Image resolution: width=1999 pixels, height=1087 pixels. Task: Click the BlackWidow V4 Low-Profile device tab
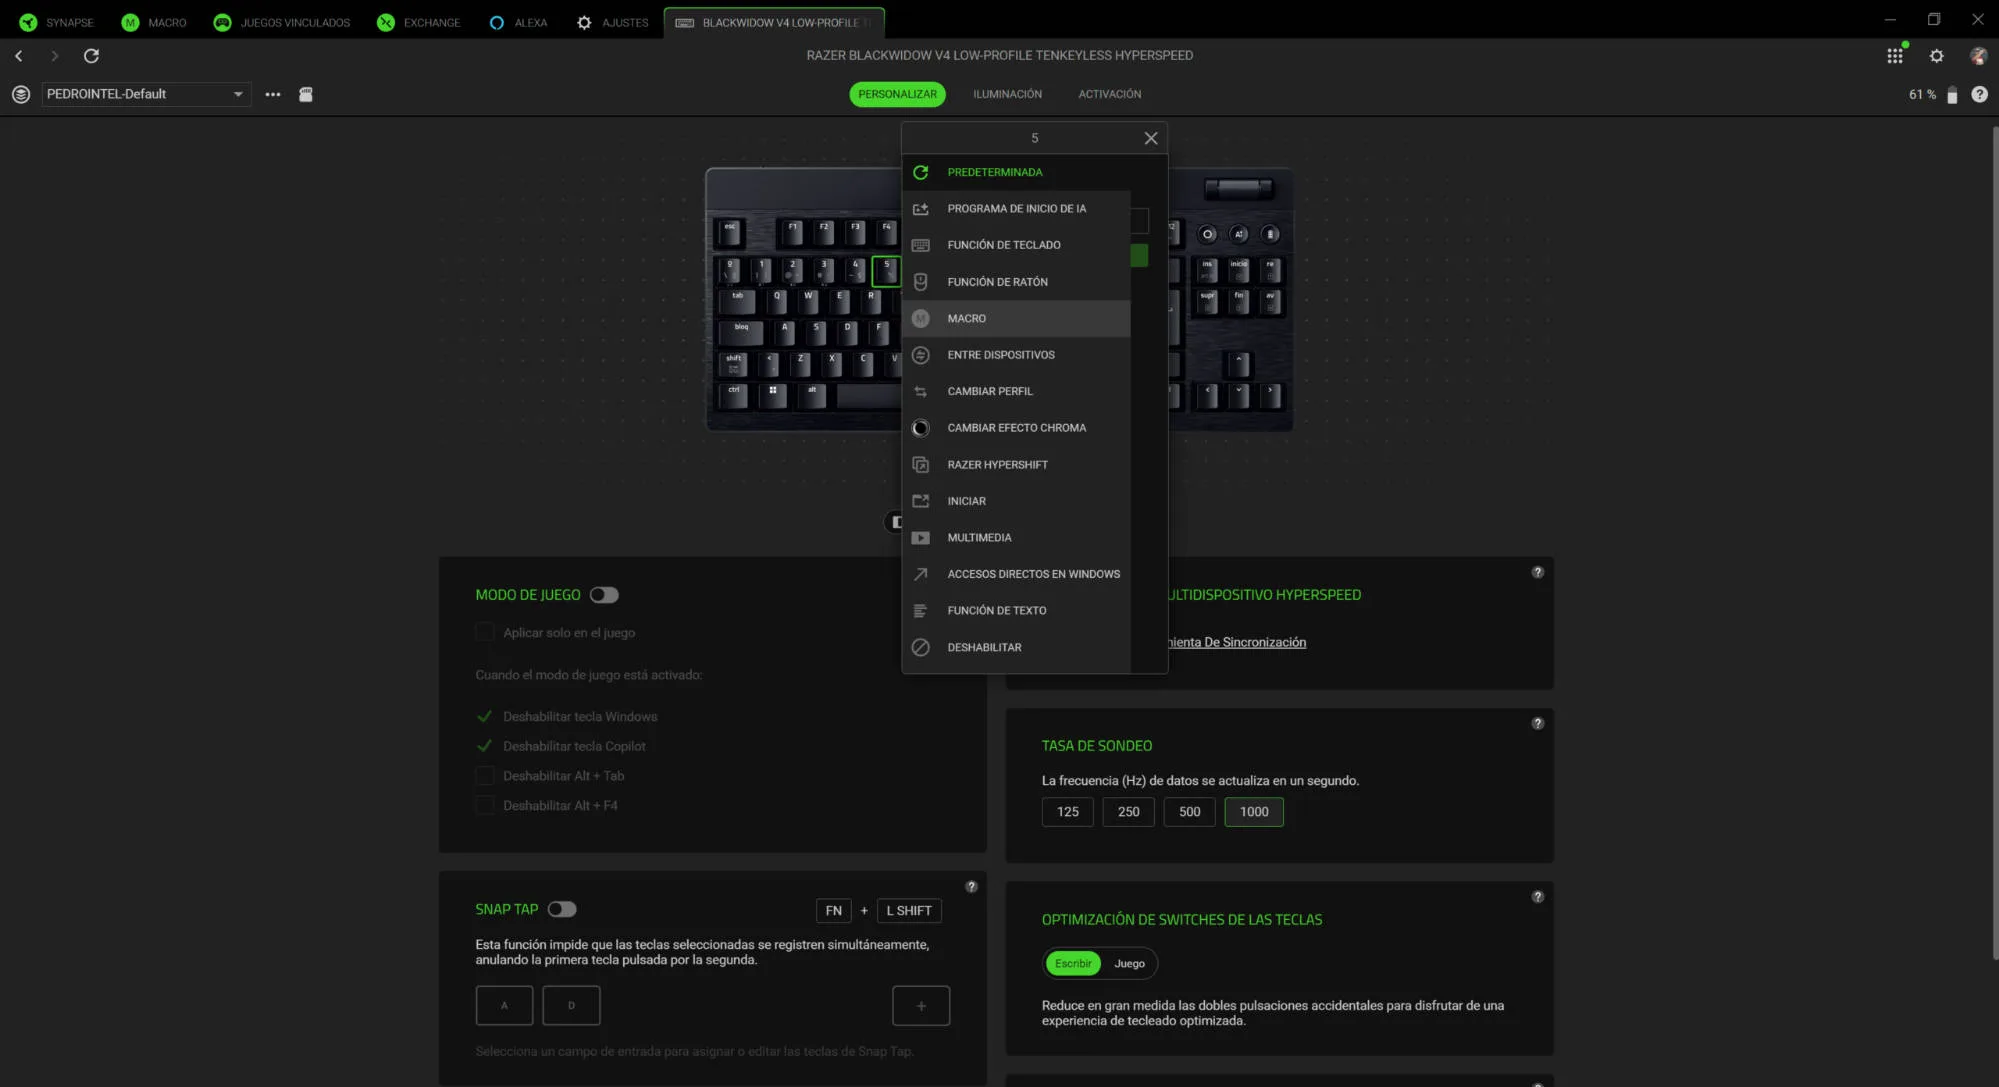(x=773, y=22)
